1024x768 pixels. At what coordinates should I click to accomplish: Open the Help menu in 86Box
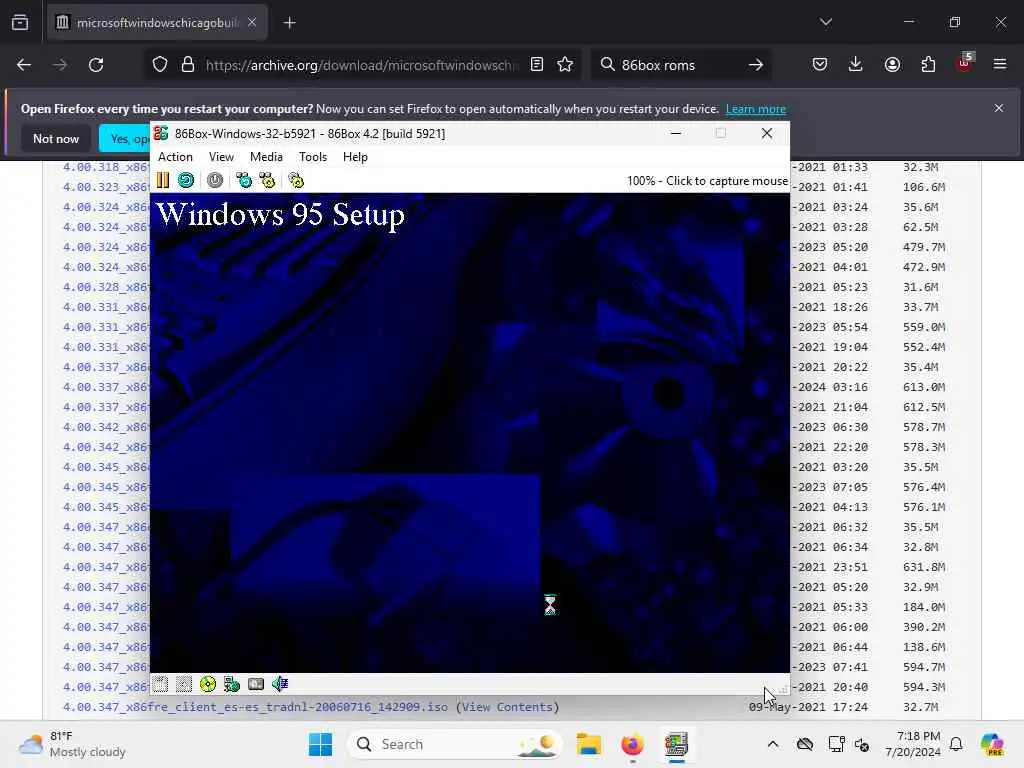pos(355,157)
